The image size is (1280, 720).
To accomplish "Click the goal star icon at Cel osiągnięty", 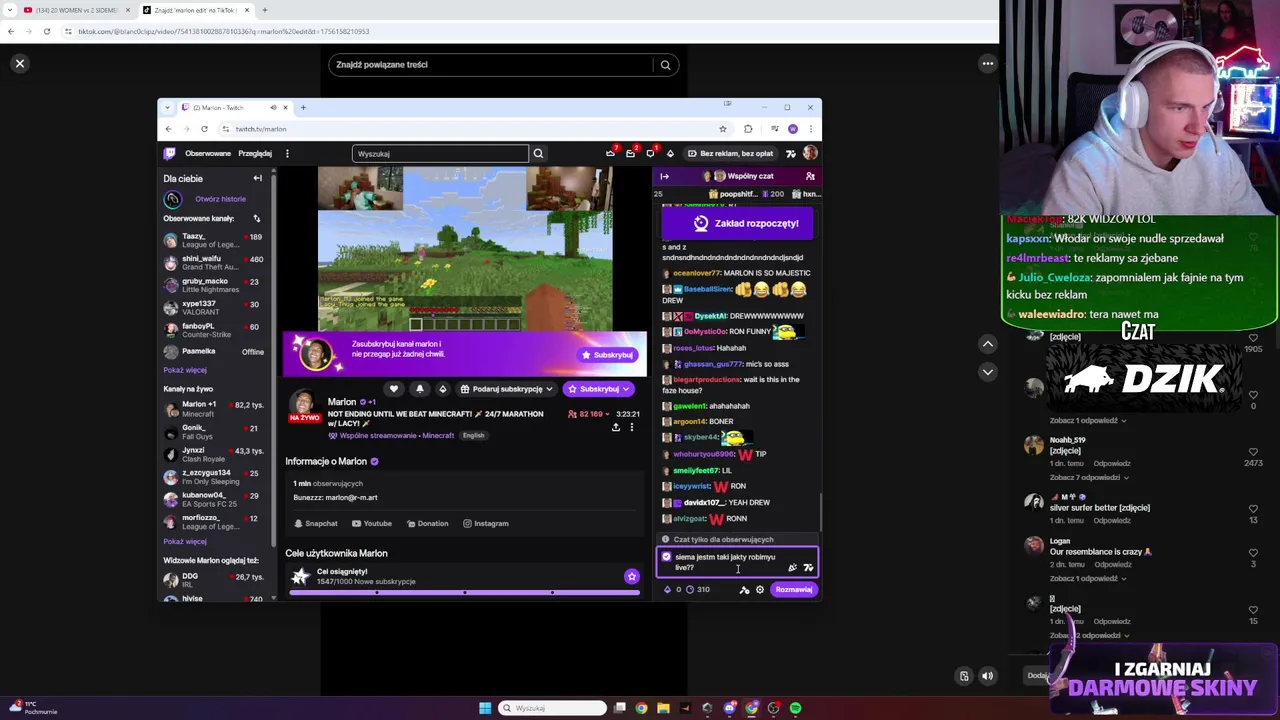I will coord(632,577).
